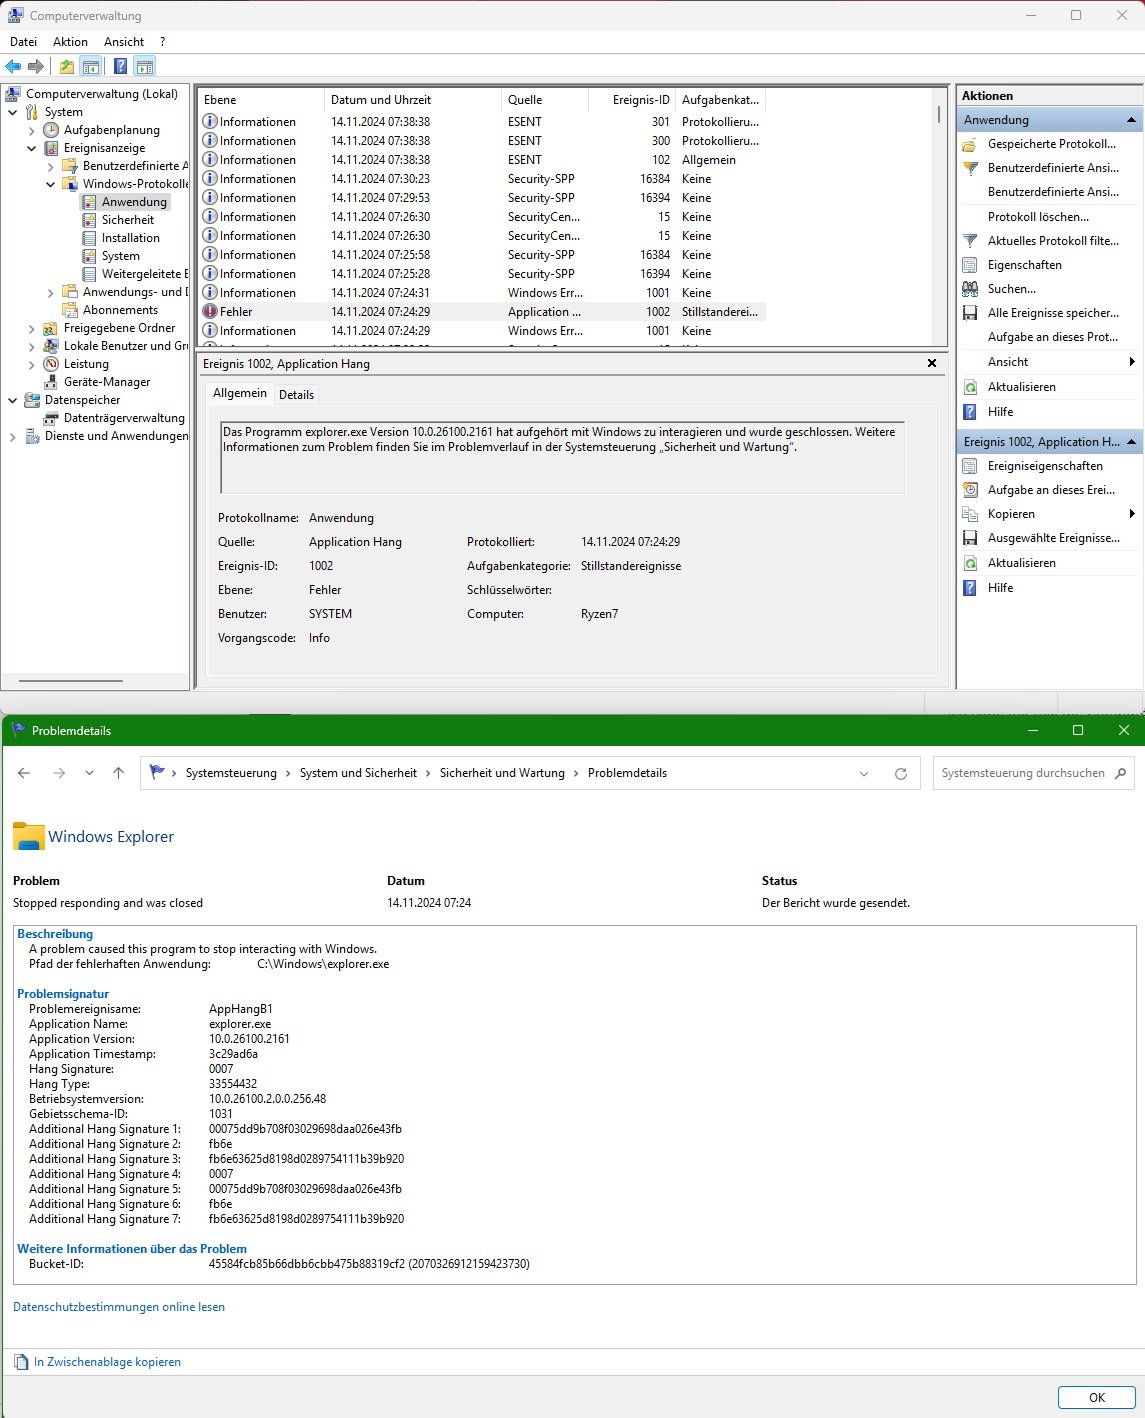The width and height of the screenshot is (1145, 1418).
Task: Click the red Fehler event icon
Action: coord(210,312)
